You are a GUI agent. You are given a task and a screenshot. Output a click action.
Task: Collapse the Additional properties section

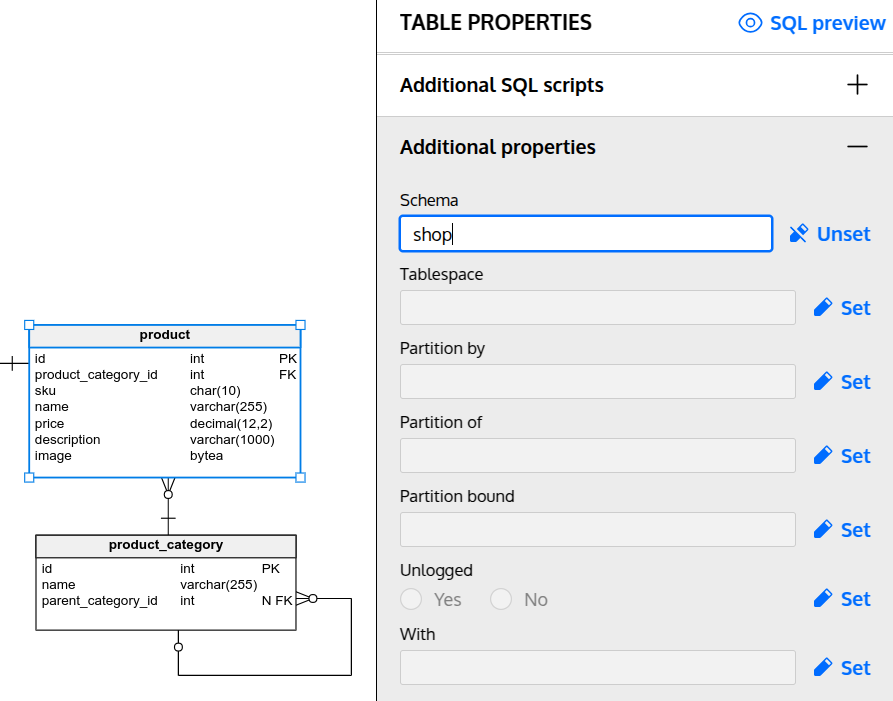point(857,147)
